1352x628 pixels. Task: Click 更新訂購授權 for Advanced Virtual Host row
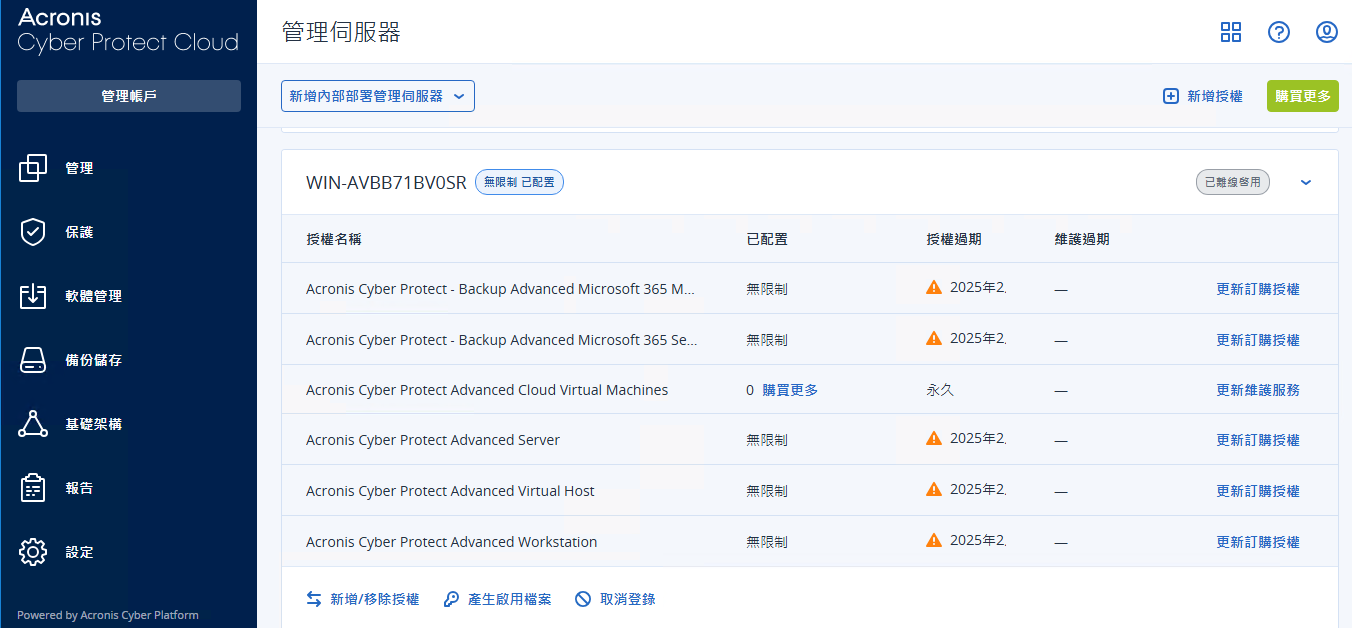(1258, 491)
